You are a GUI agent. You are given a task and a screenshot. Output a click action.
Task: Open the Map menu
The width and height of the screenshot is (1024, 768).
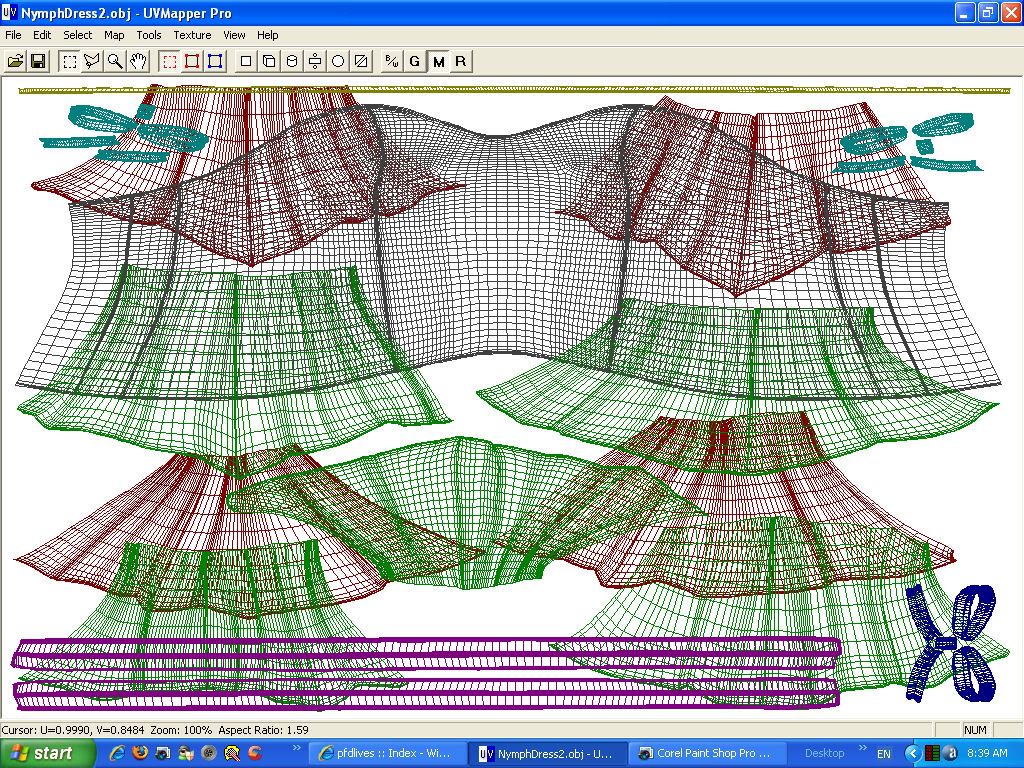tap(114, 35)
